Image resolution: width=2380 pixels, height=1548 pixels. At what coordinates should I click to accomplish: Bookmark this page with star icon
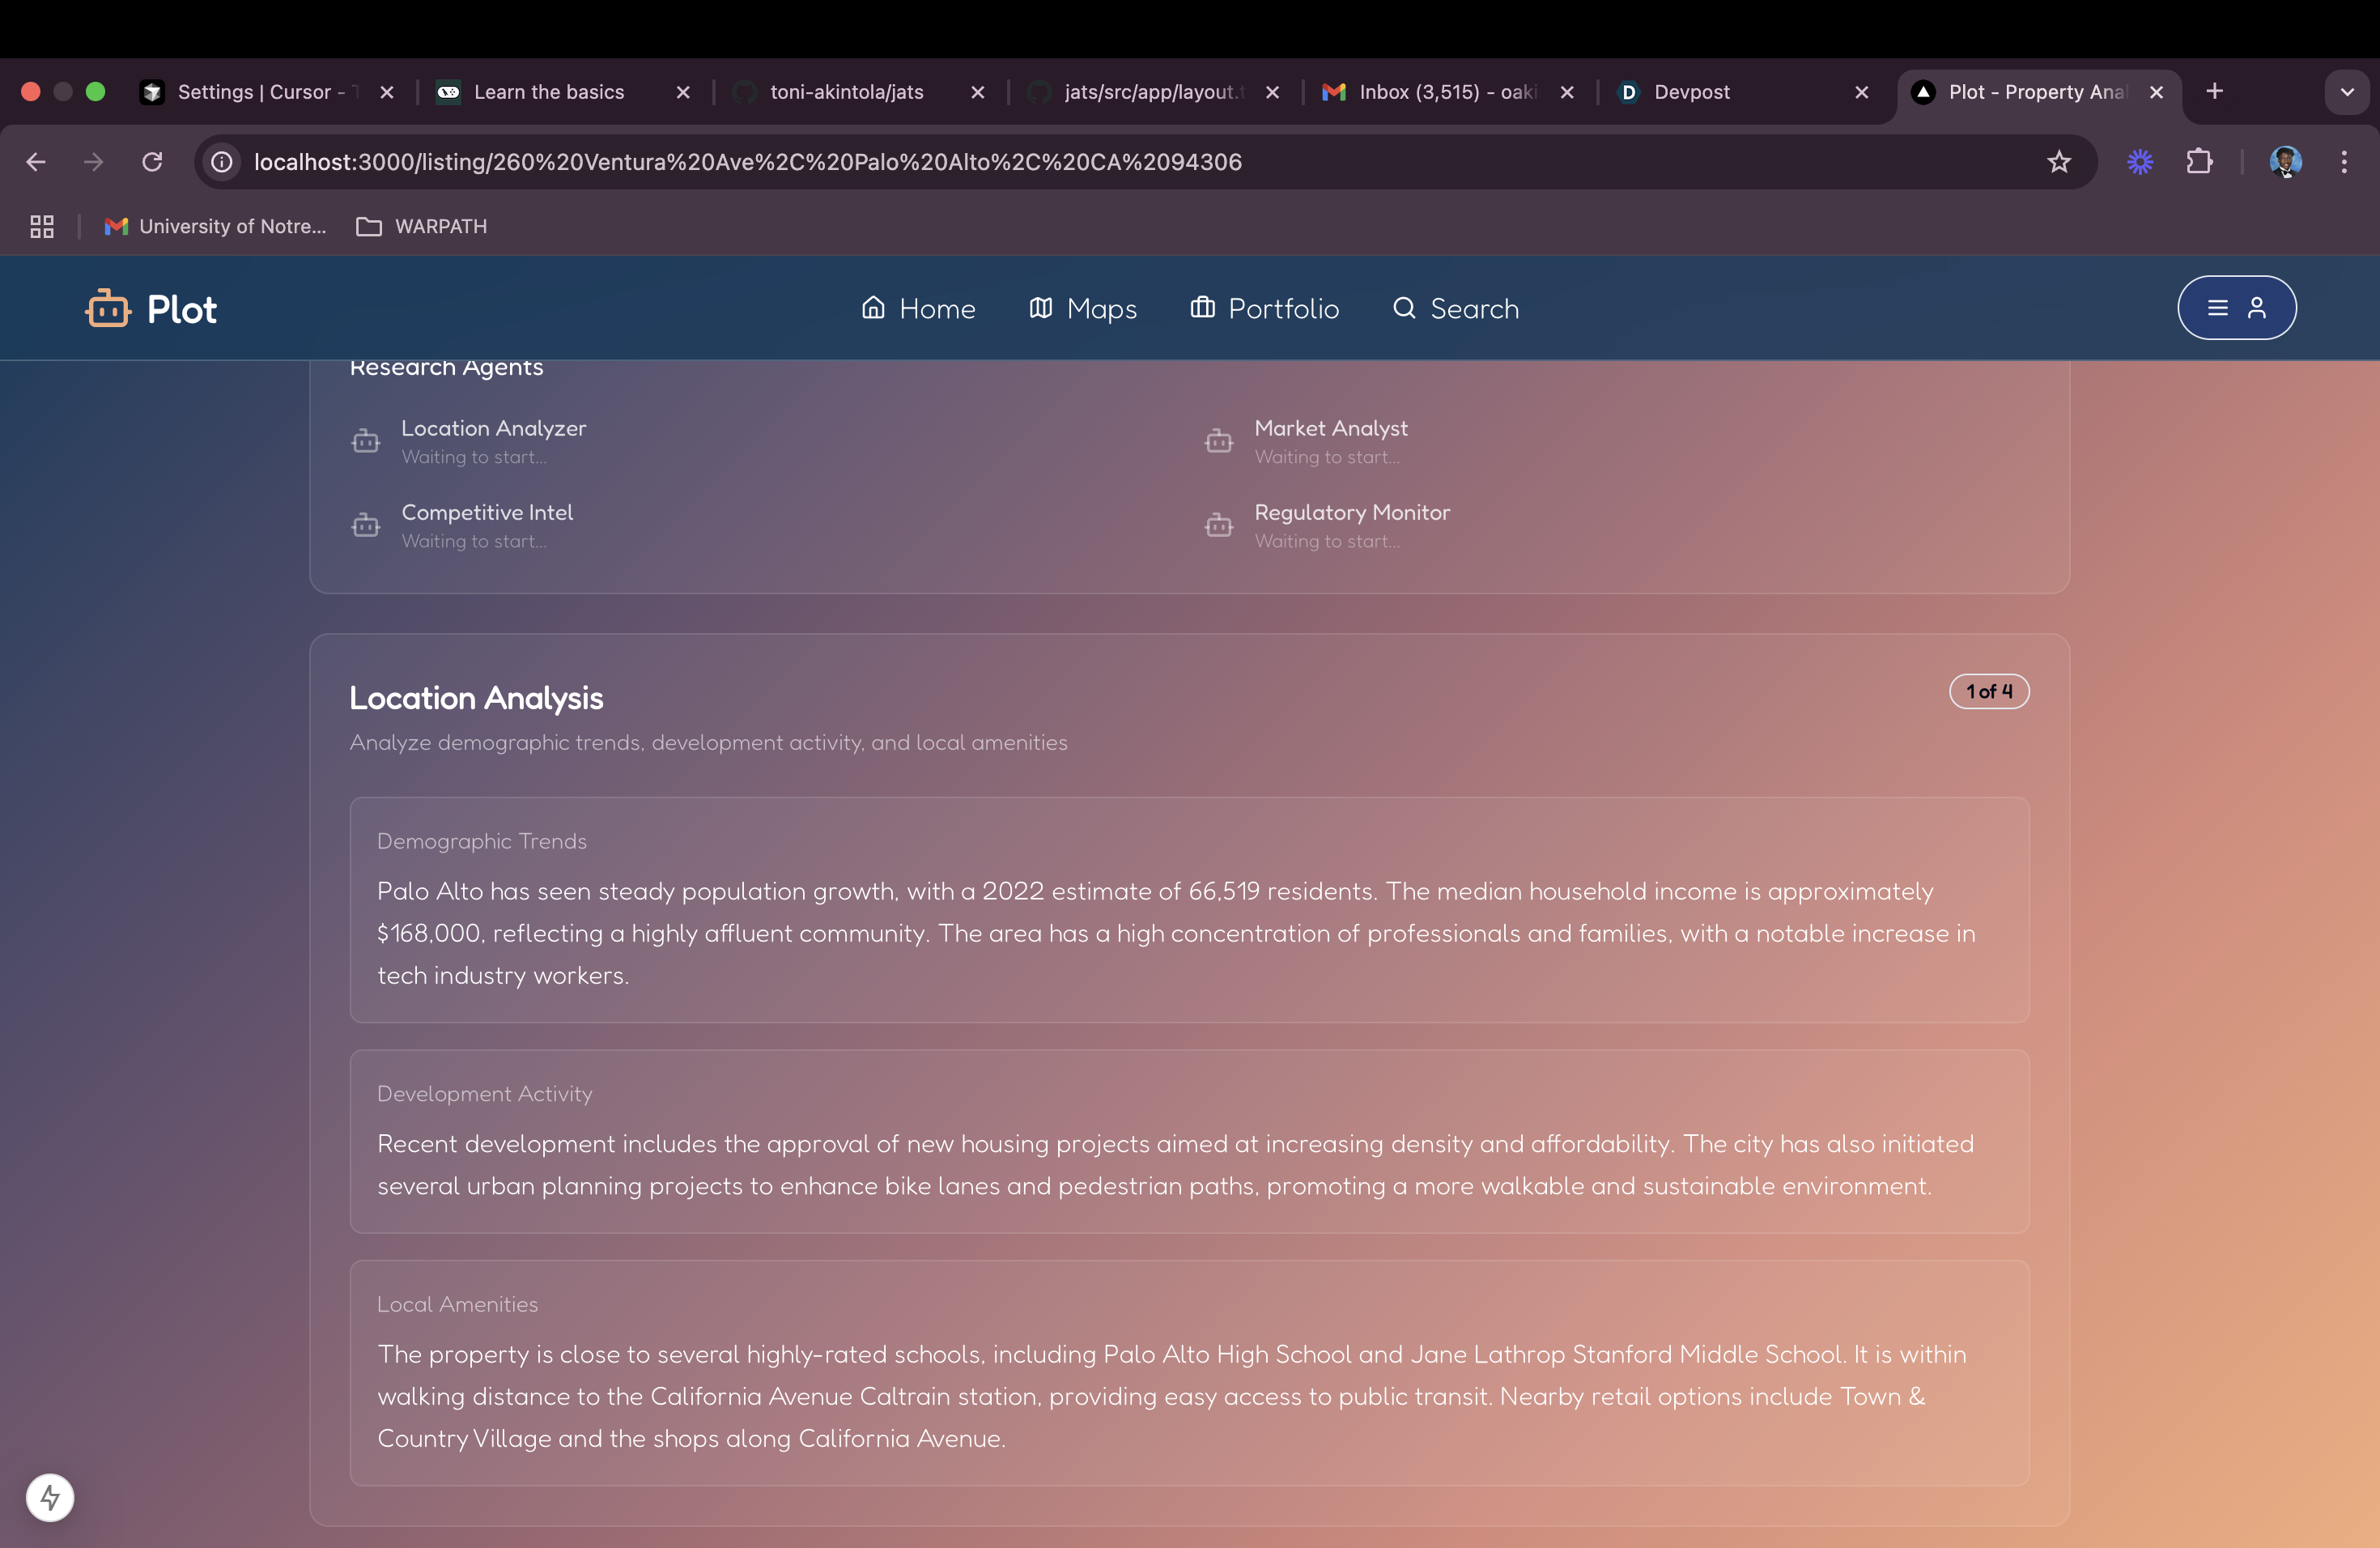coord(2059,162)
